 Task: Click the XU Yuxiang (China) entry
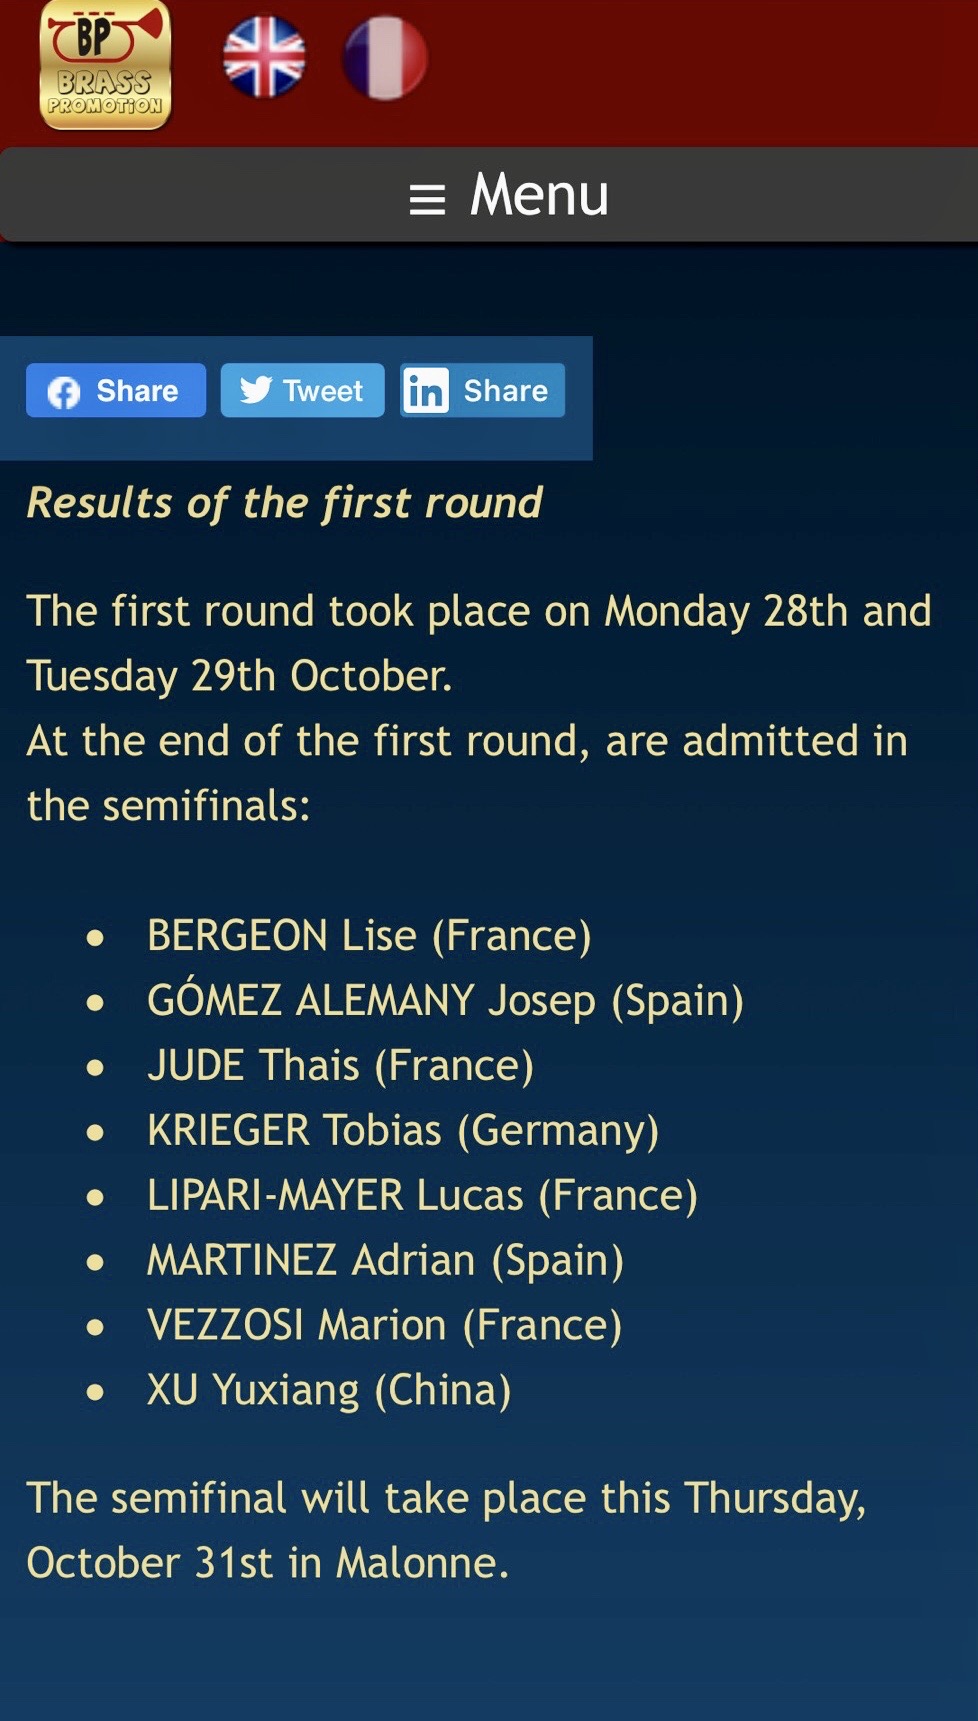coord(329,1391)
